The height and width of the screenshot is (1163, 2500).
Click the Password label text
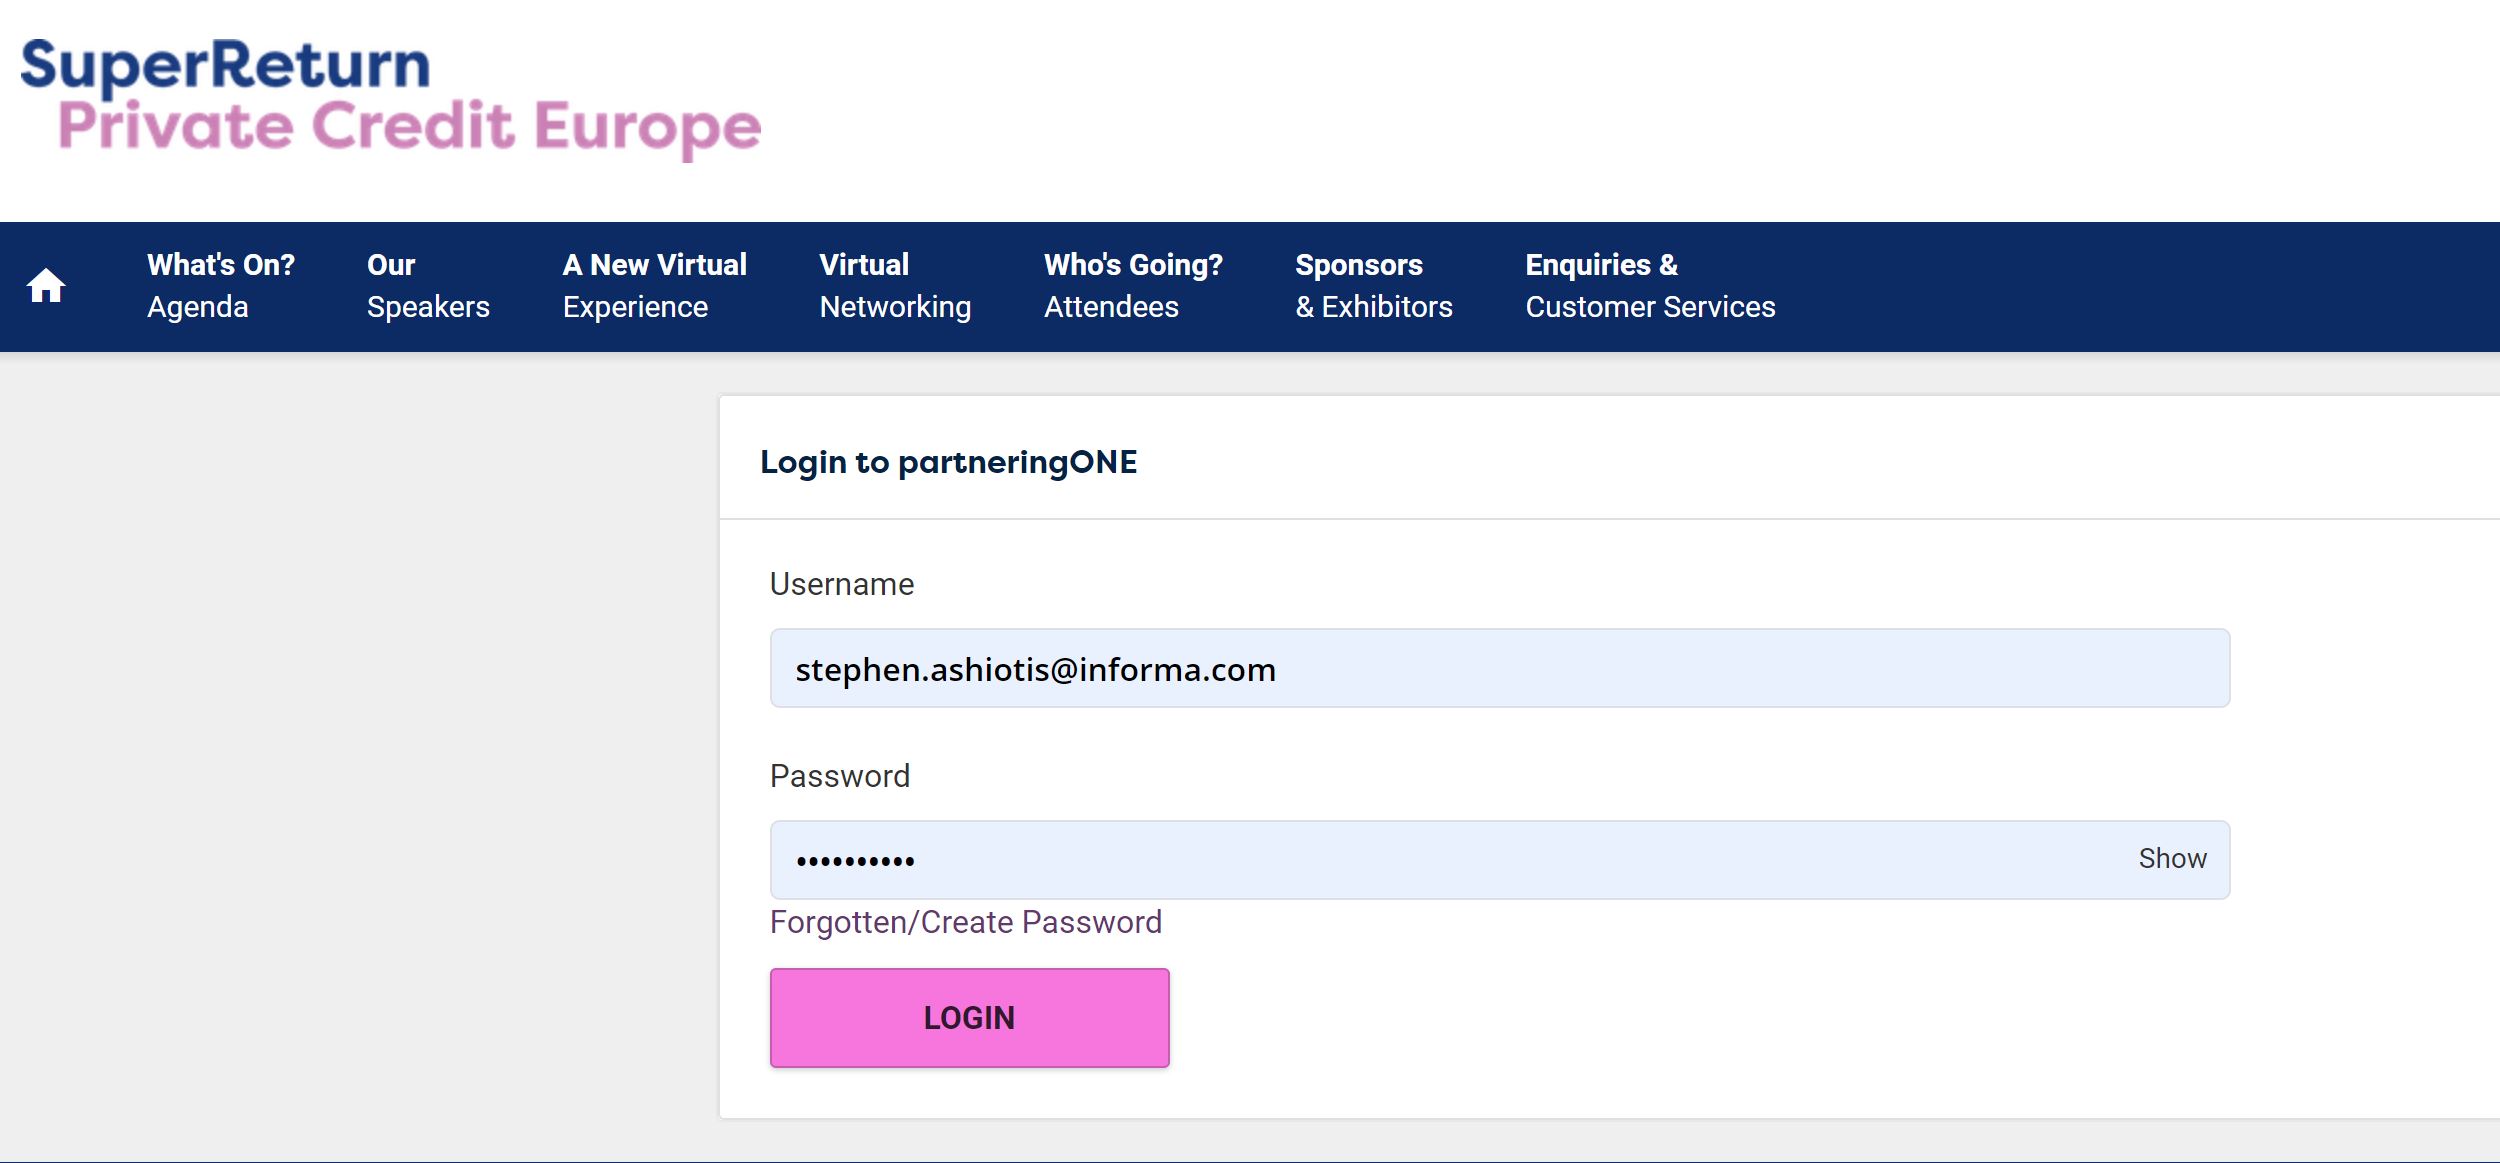point(839,776)
